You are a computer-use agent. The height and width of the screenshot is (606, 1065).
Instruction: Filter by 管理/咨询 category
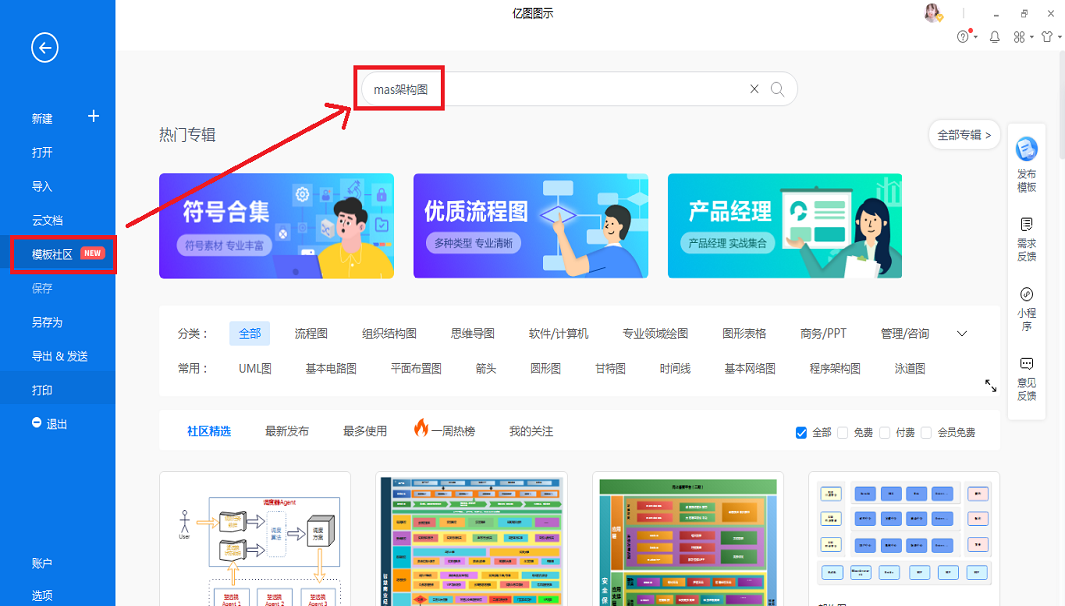(x=905, y=334)
